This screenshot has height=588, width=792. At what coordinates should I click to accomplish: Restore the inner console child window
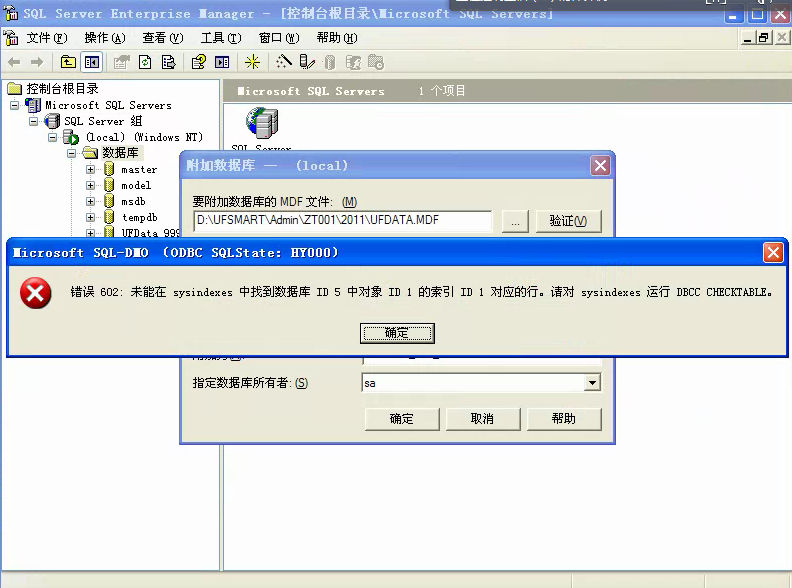pyautogui.click(x=764, y=38)
